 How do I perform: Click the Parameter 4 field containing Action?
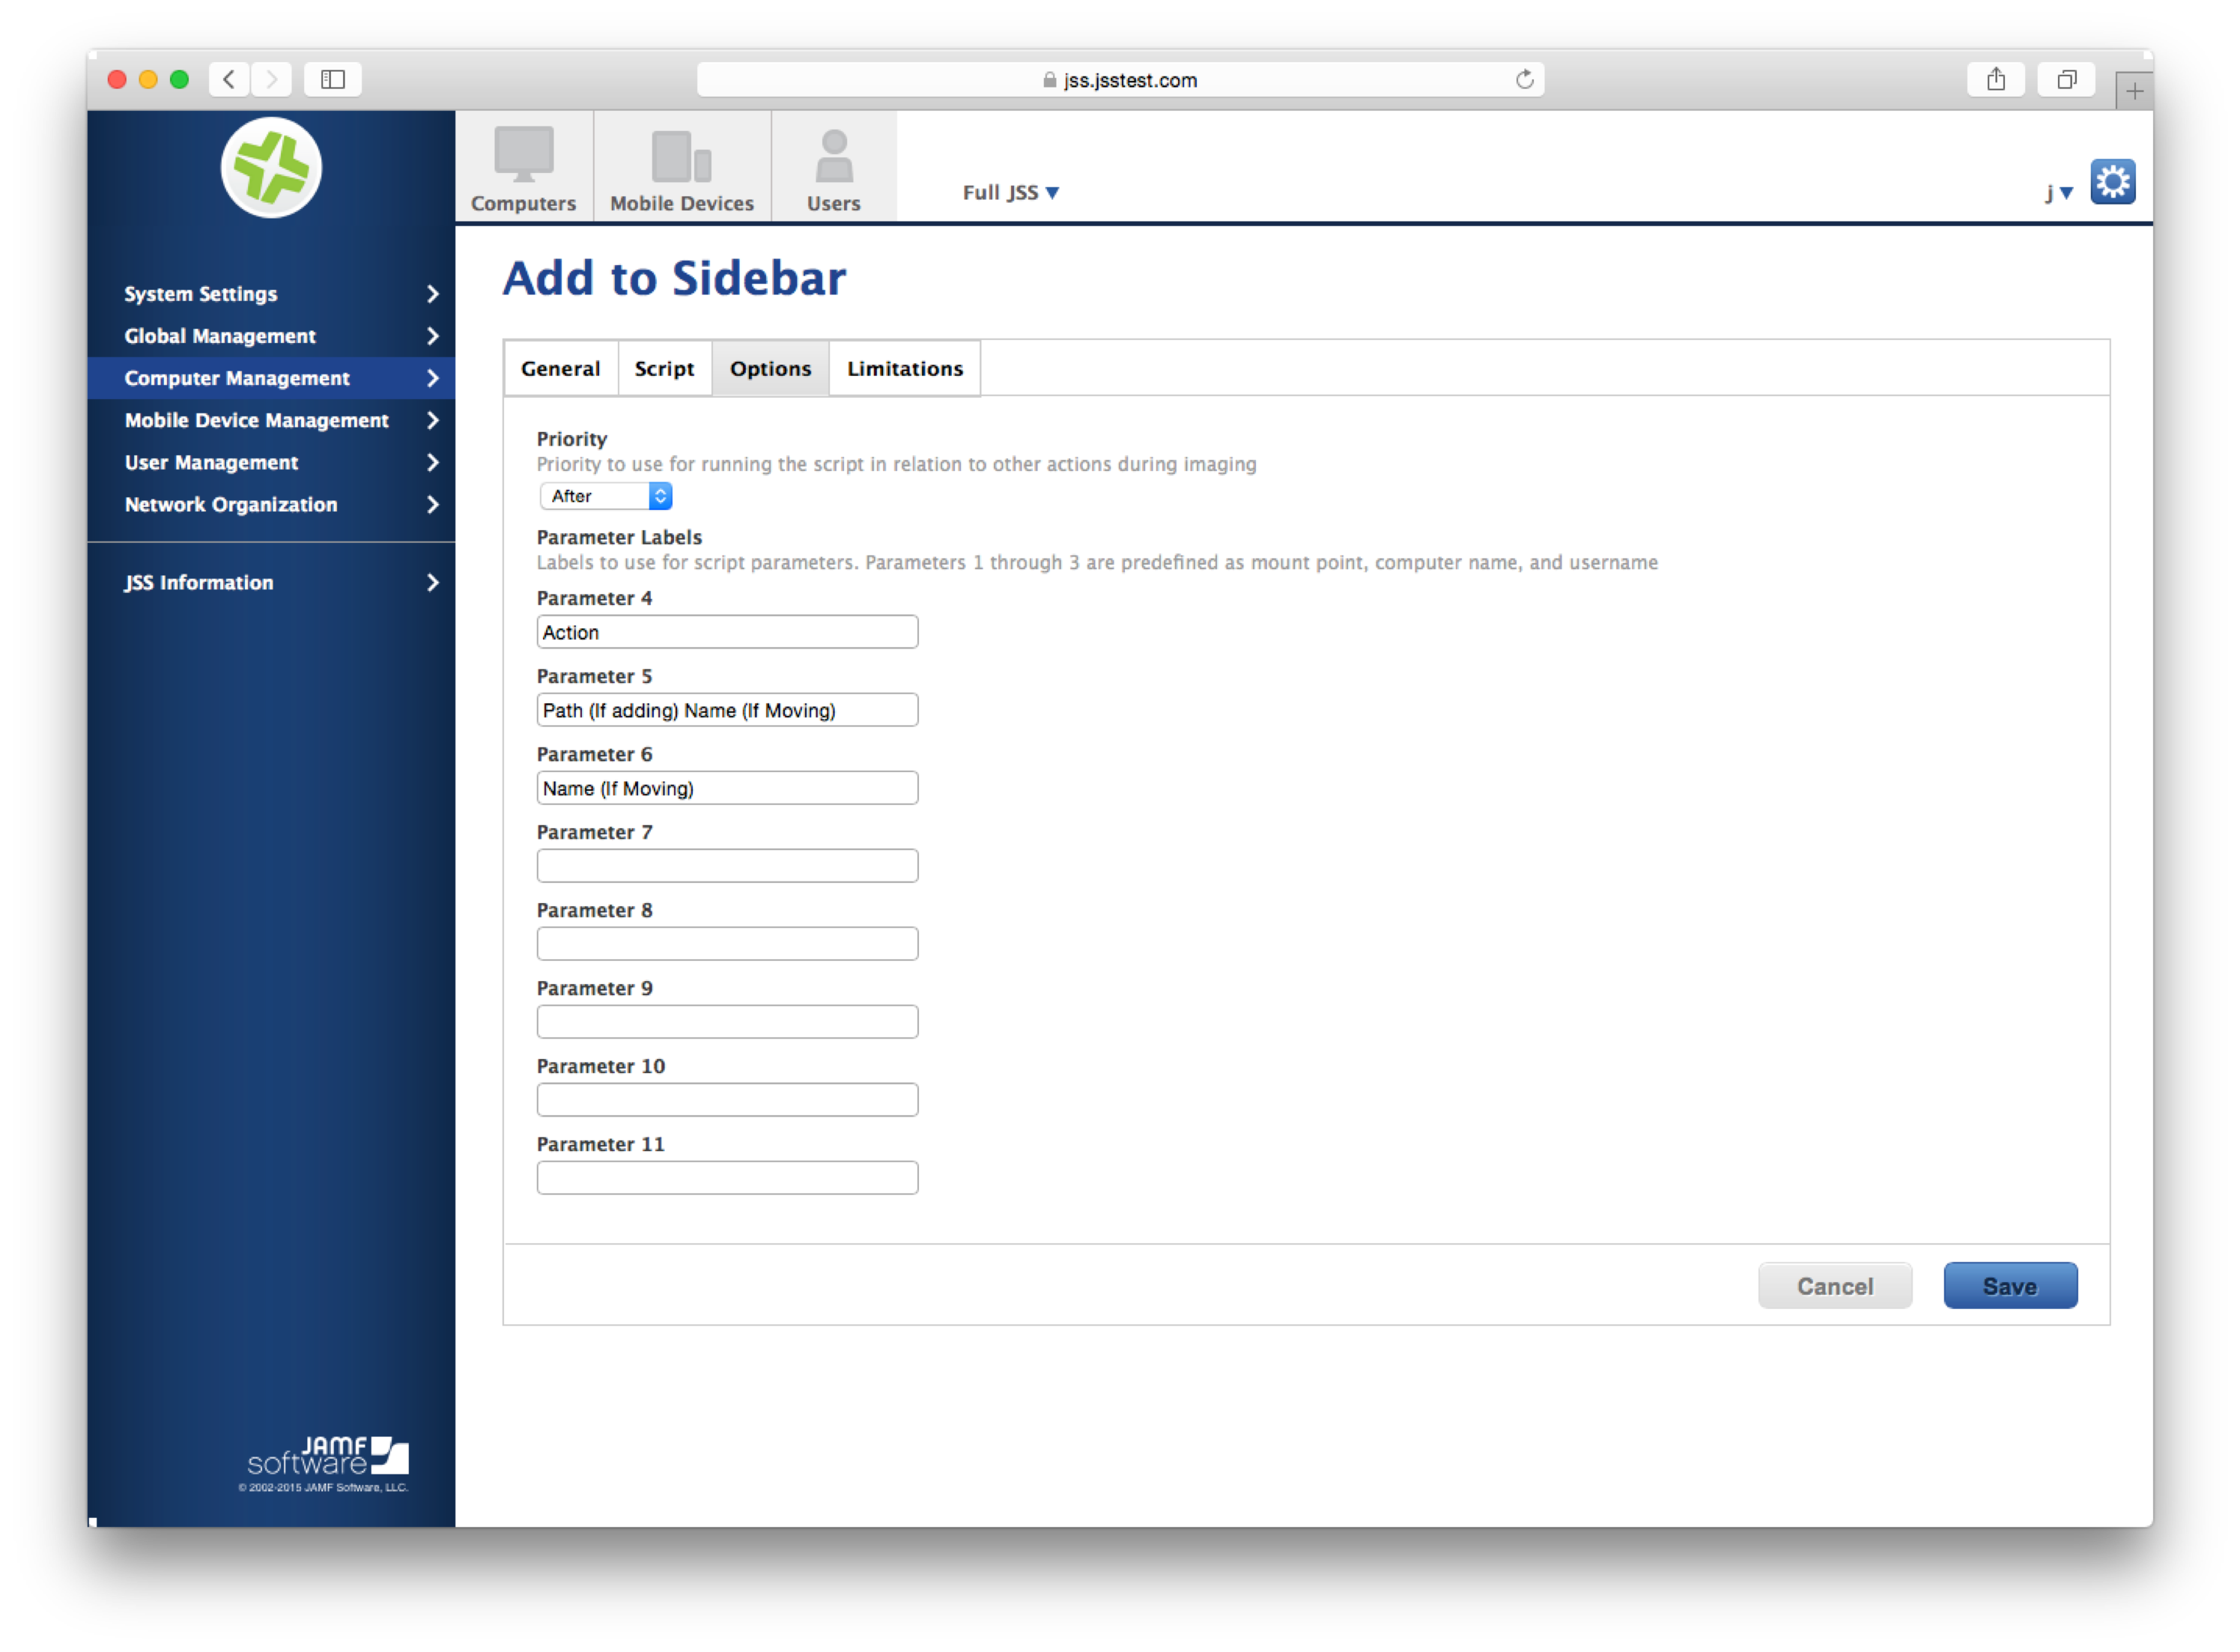coord(727,632)
